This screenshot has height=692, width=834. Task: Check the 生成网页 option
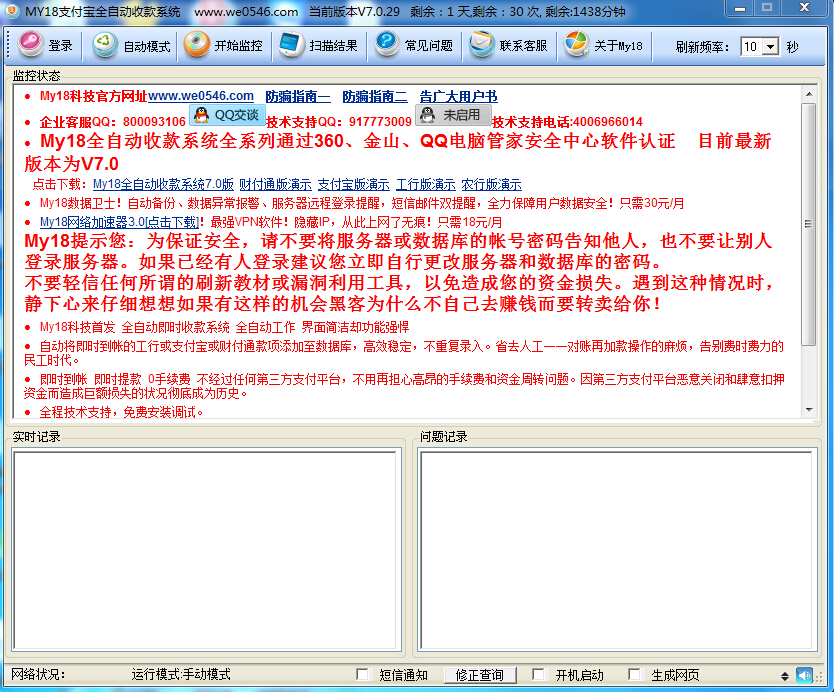634,674
